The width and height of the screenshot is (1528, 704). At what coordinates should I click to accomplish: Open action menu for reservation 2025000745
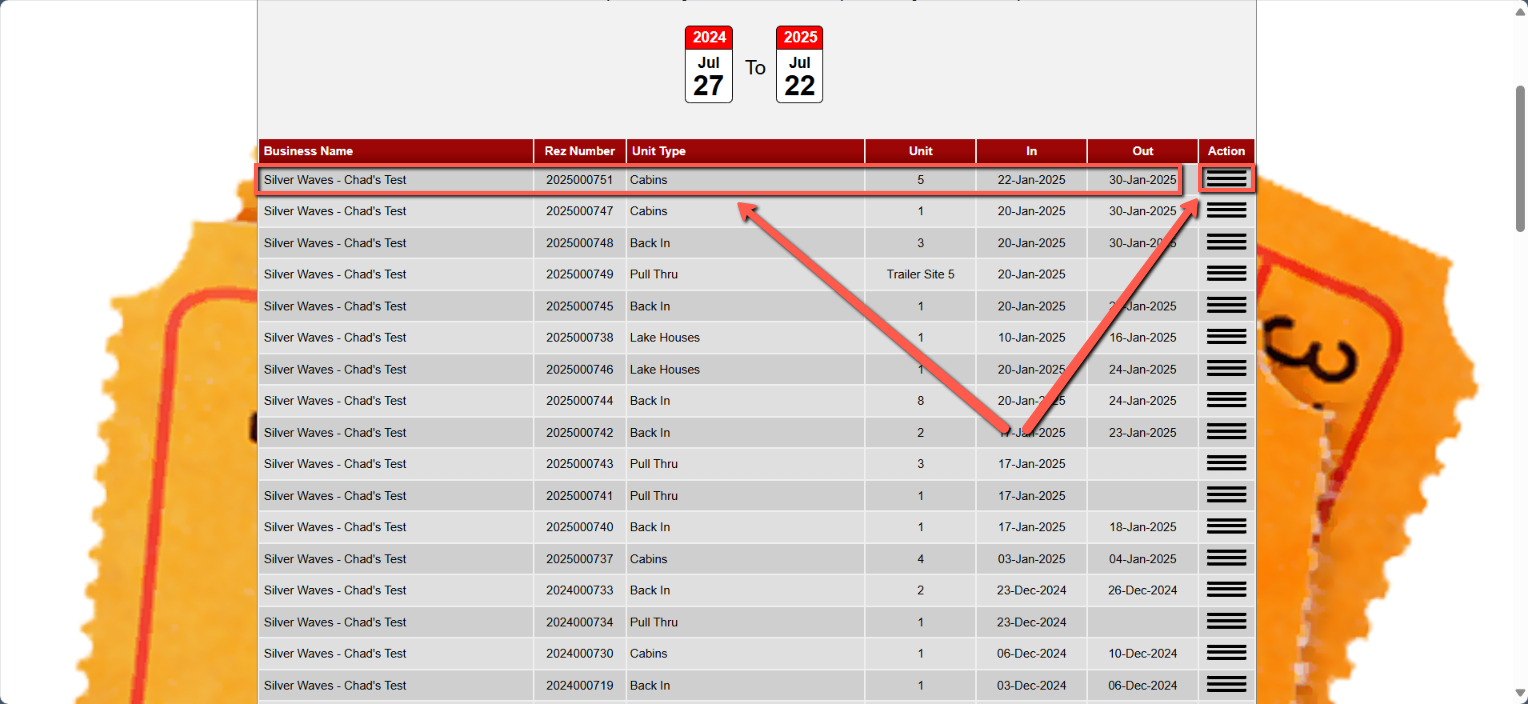pyautogui.click(x=1226, y=306)
